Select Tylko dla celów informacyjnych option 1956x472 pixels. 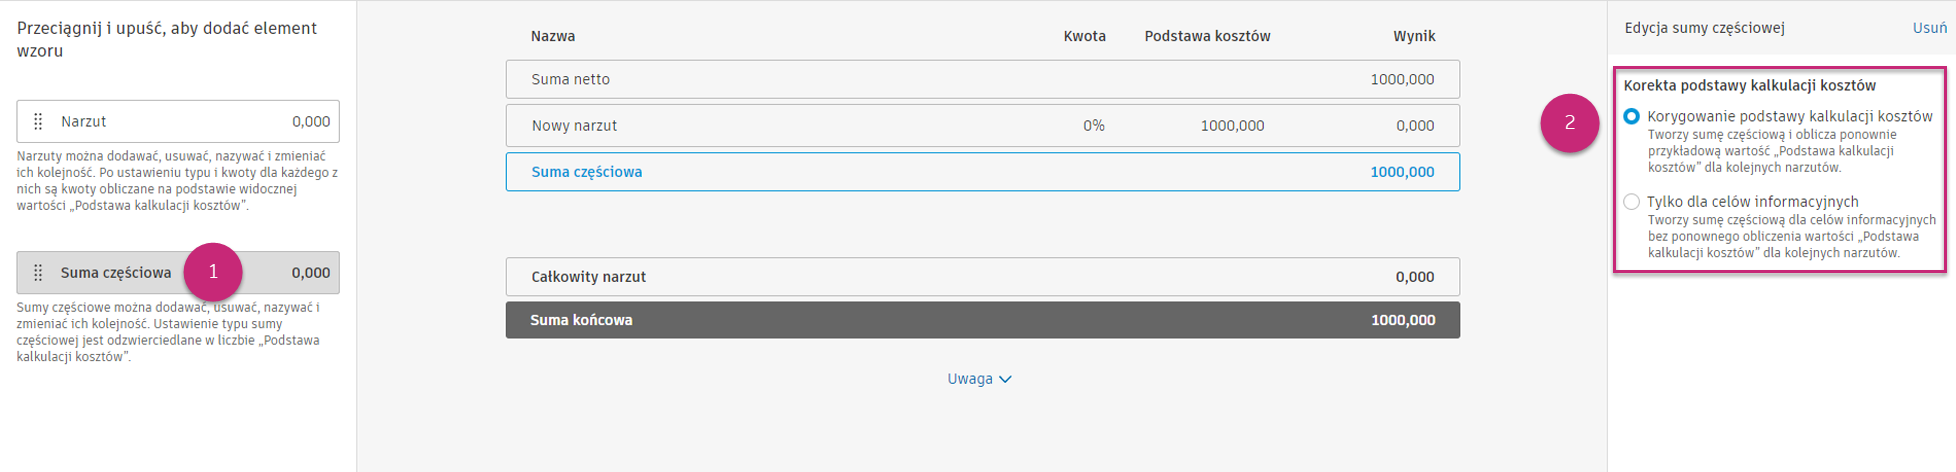coord(1631,202)
